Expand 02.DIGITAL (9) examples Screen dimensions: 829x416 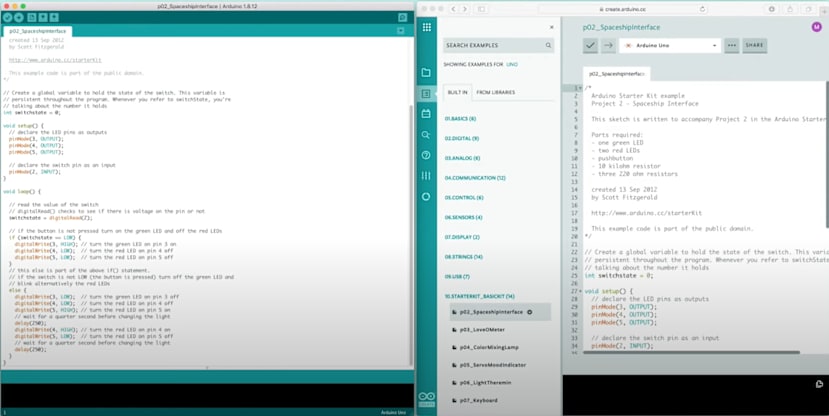[x=462, y=138]
